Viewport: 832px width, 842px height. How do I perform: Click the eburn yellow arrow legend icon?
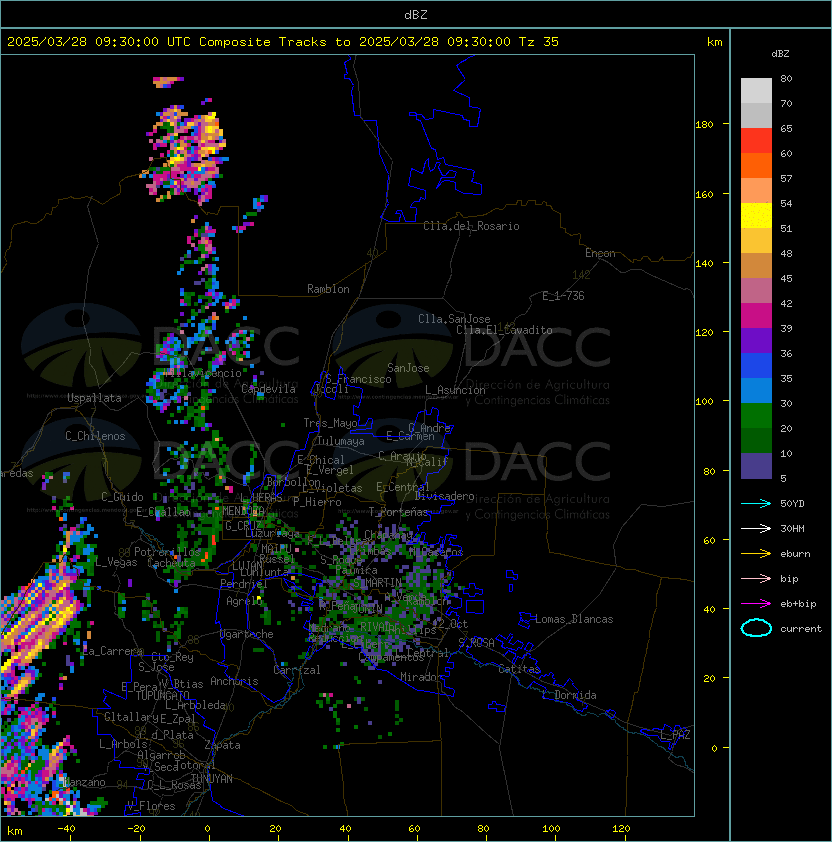pyautogui.click(x=756, y=554)
